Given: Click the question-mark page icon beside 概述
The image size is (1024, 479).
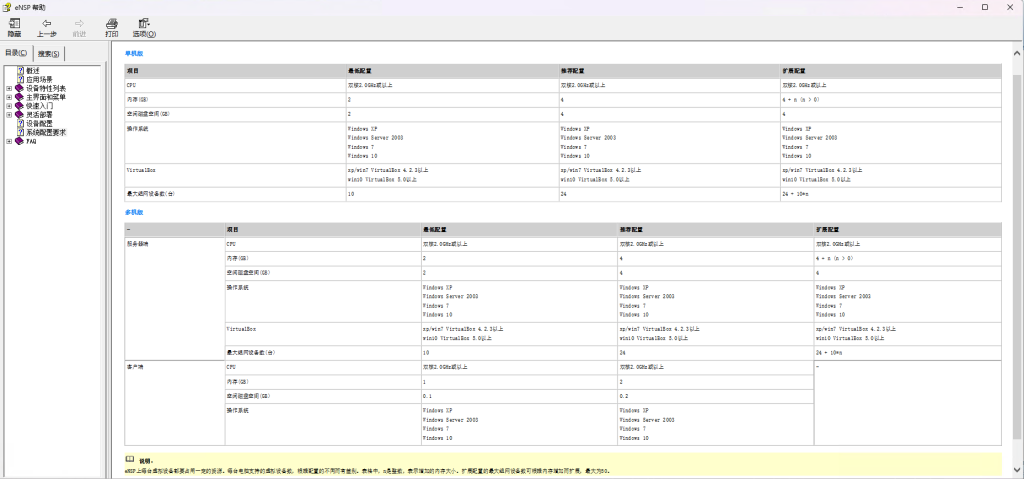Looking at the screenshot, I should click(20, 70).
